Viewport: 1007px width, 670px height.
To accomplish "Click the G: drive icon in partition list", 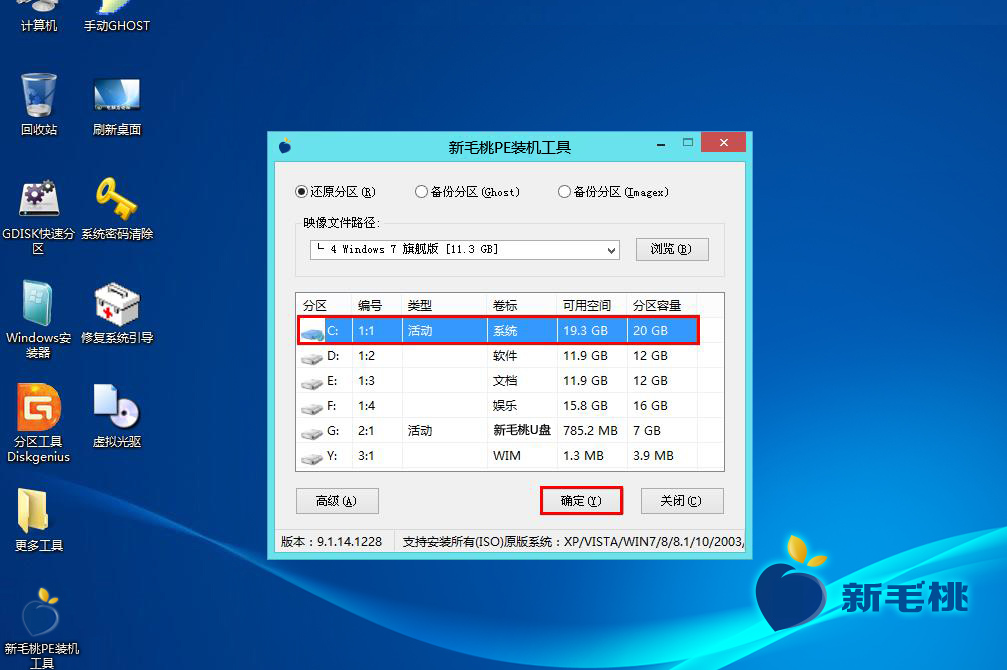I will pos(313,433).
